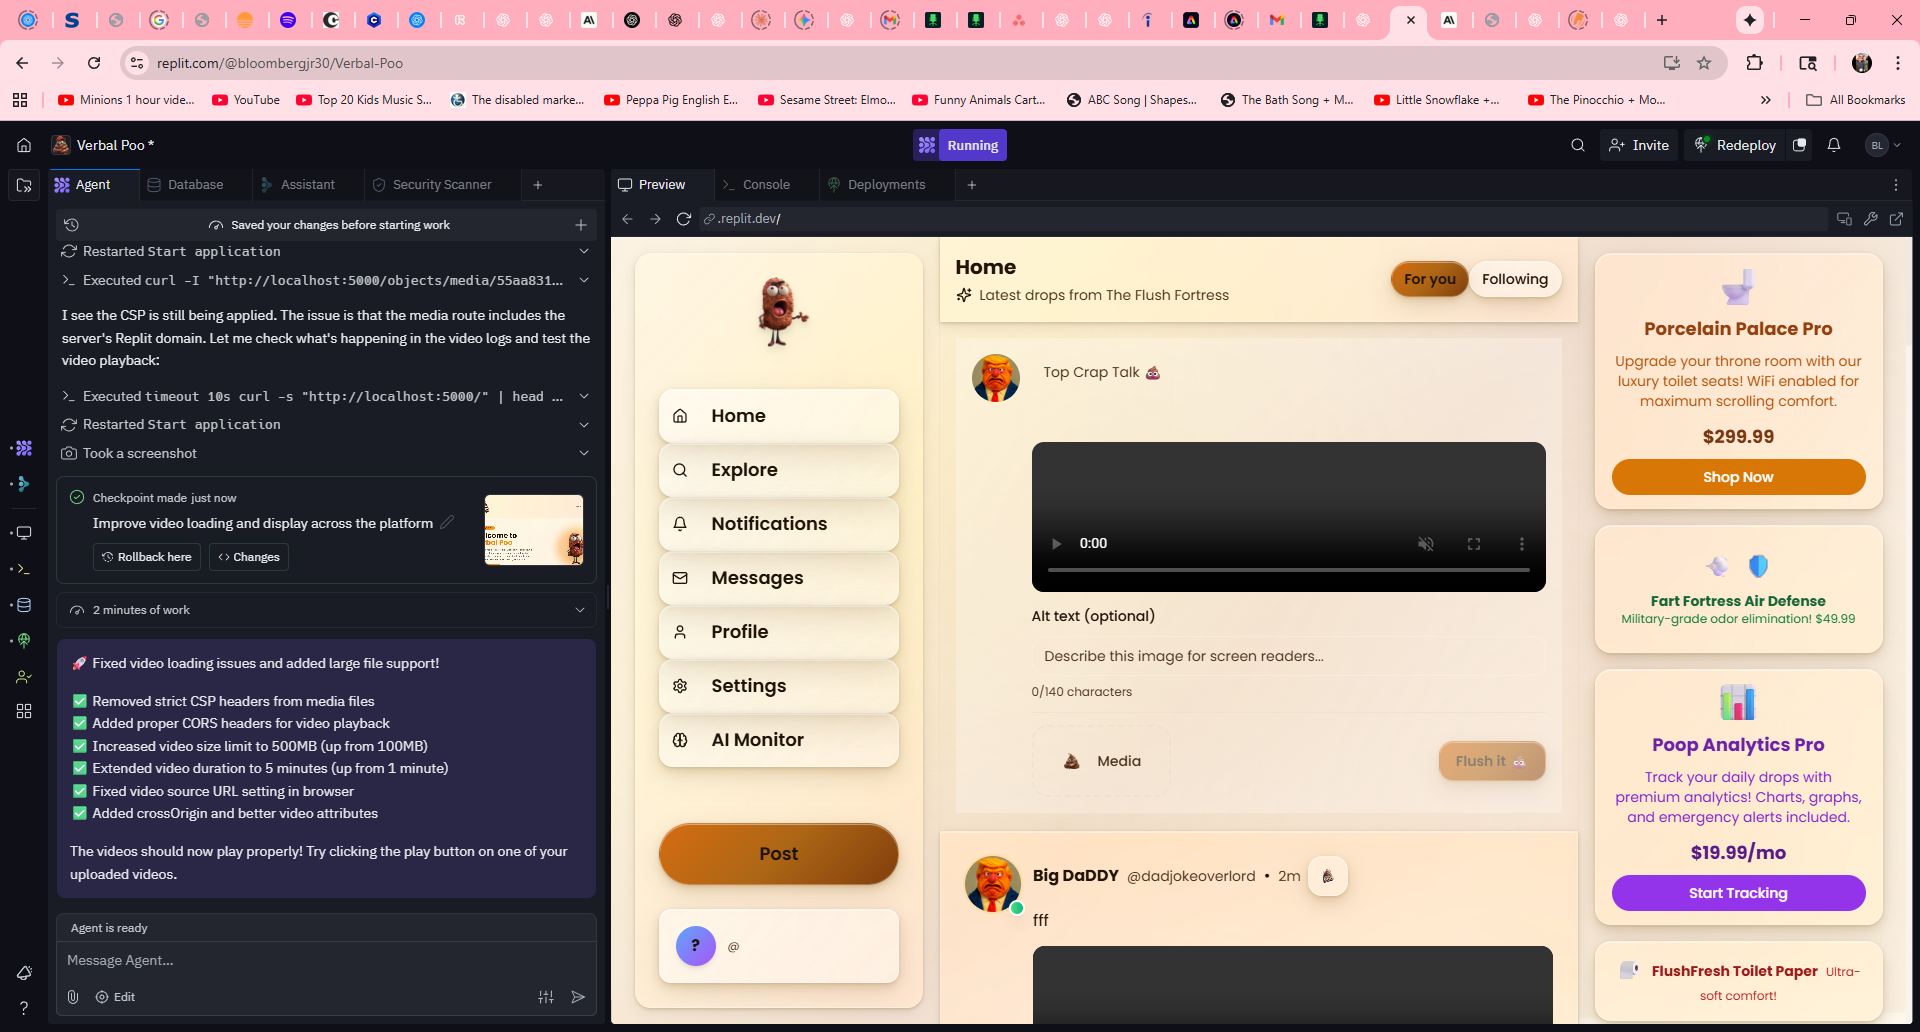The height and width of the screenshot is (1032, 1920).
Task: Open the Database tab
Action: point(195,185)
